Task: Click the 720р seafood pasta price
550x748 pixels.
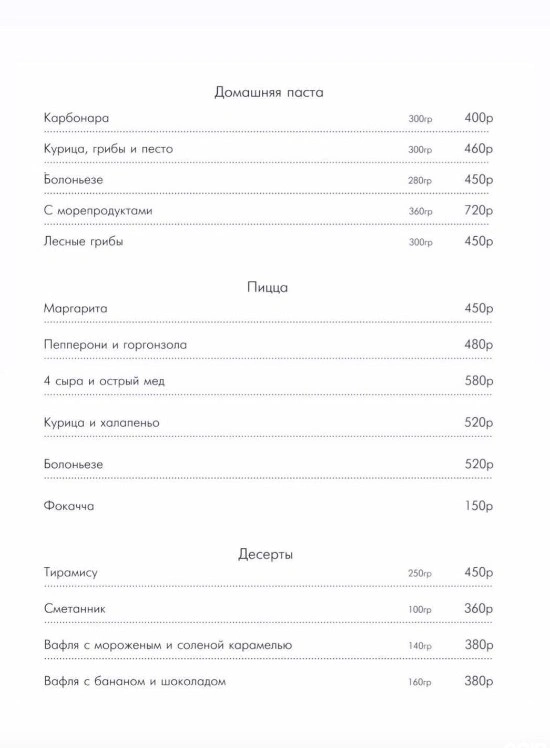Action: pos(478,210)
